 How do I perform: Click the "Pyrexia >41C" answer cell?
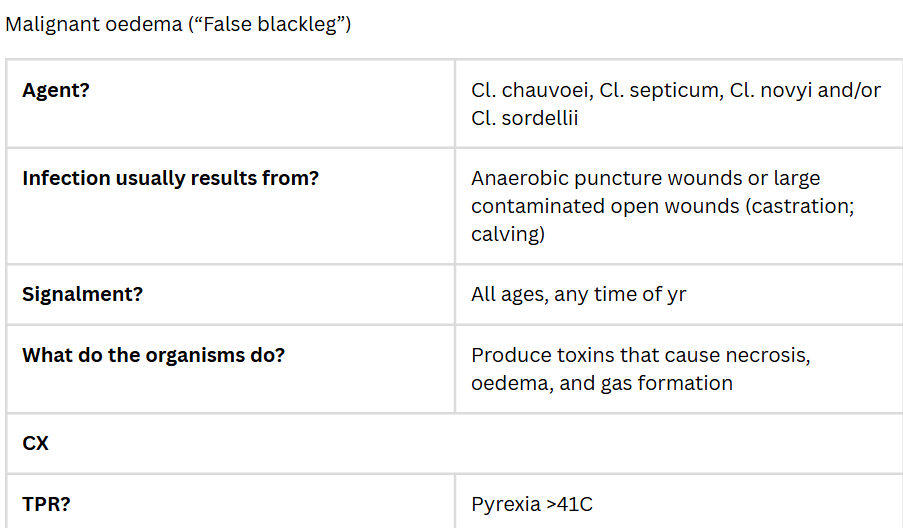[x=532, y=504]
